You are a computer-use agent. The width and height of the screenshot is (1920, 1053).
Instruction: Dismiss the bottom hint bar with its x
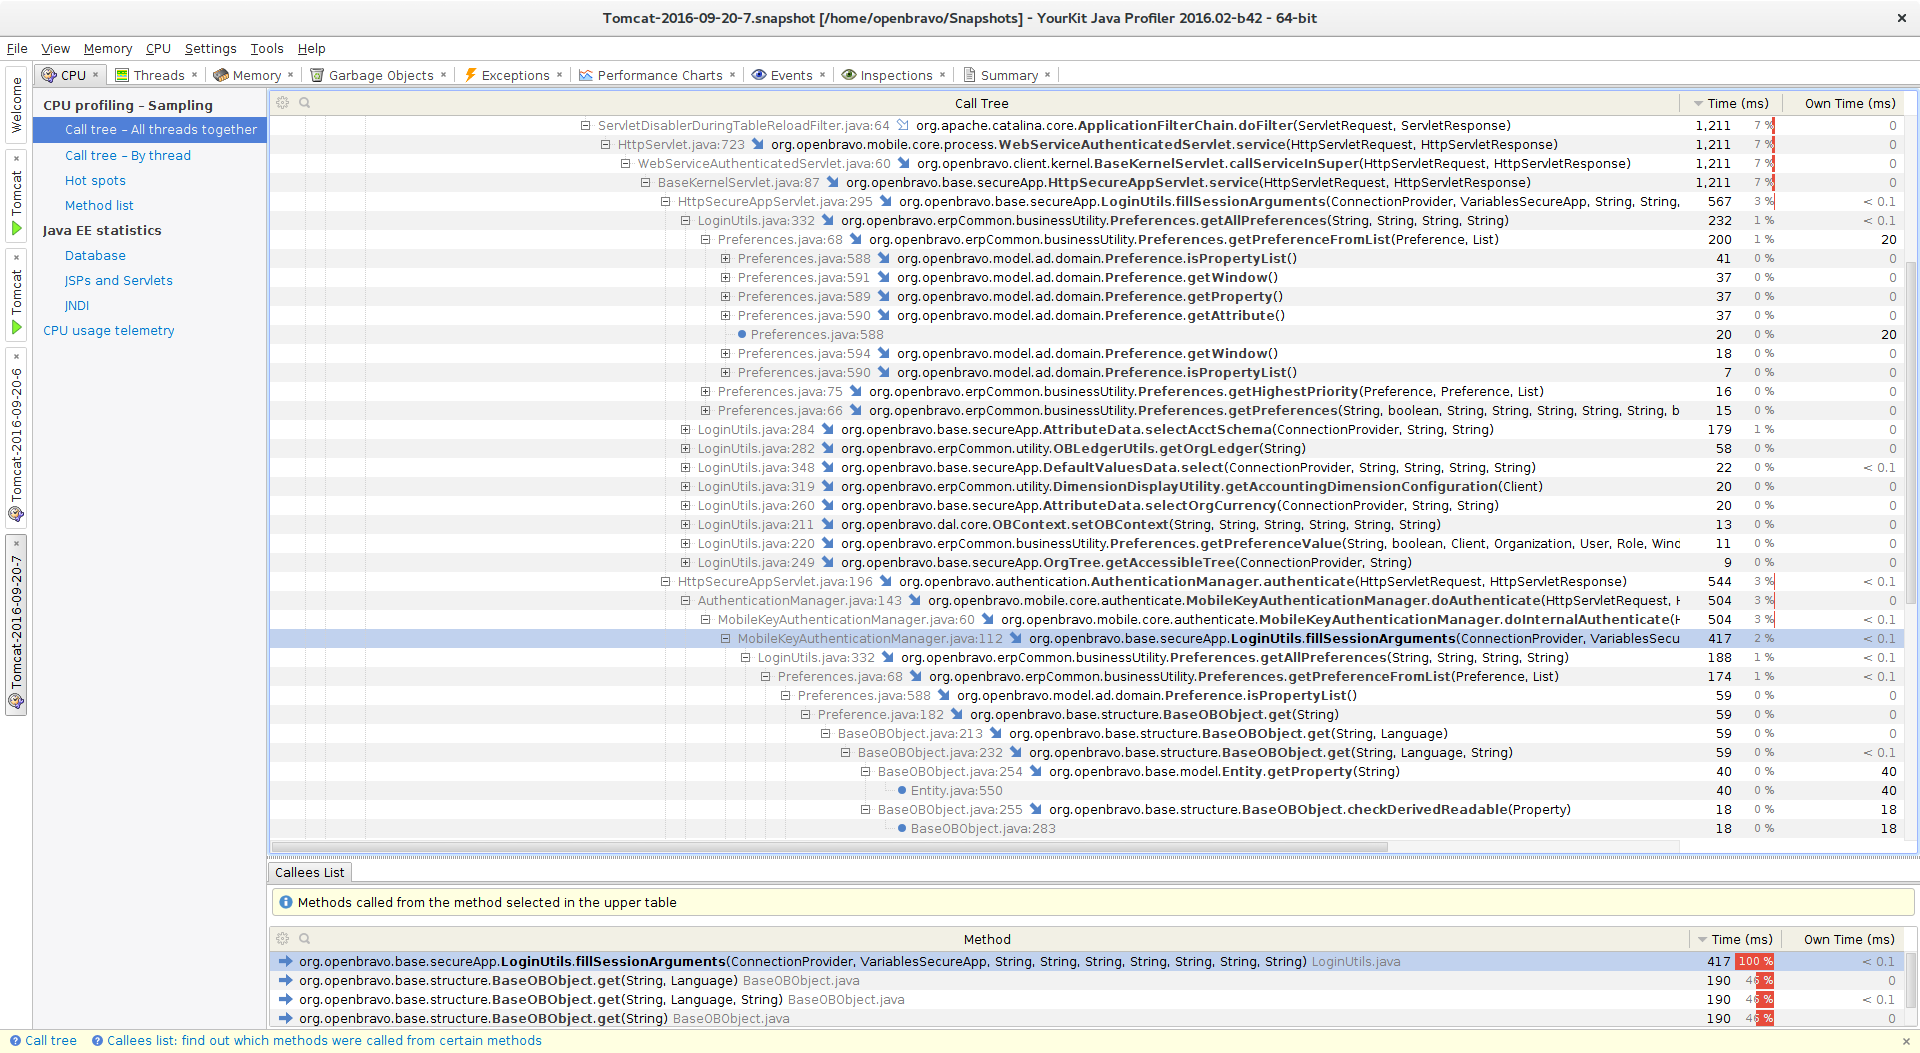pos(1906,1041)
